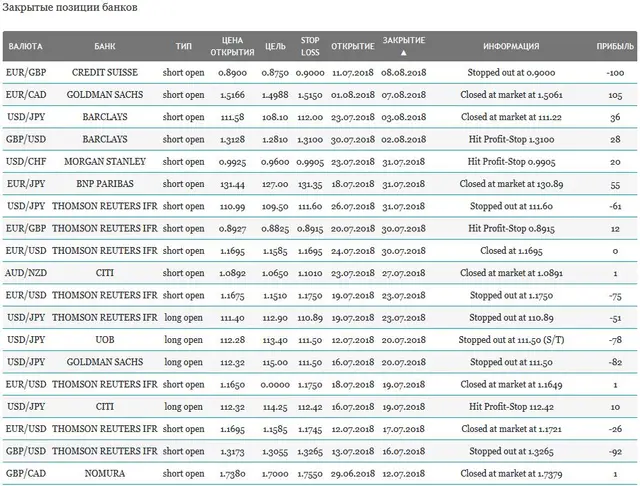The height and width of the screenshot is (486, 640).
Task: Click 'Hit Profit-Stop 0.9905' text
Action: coord(511,162)
